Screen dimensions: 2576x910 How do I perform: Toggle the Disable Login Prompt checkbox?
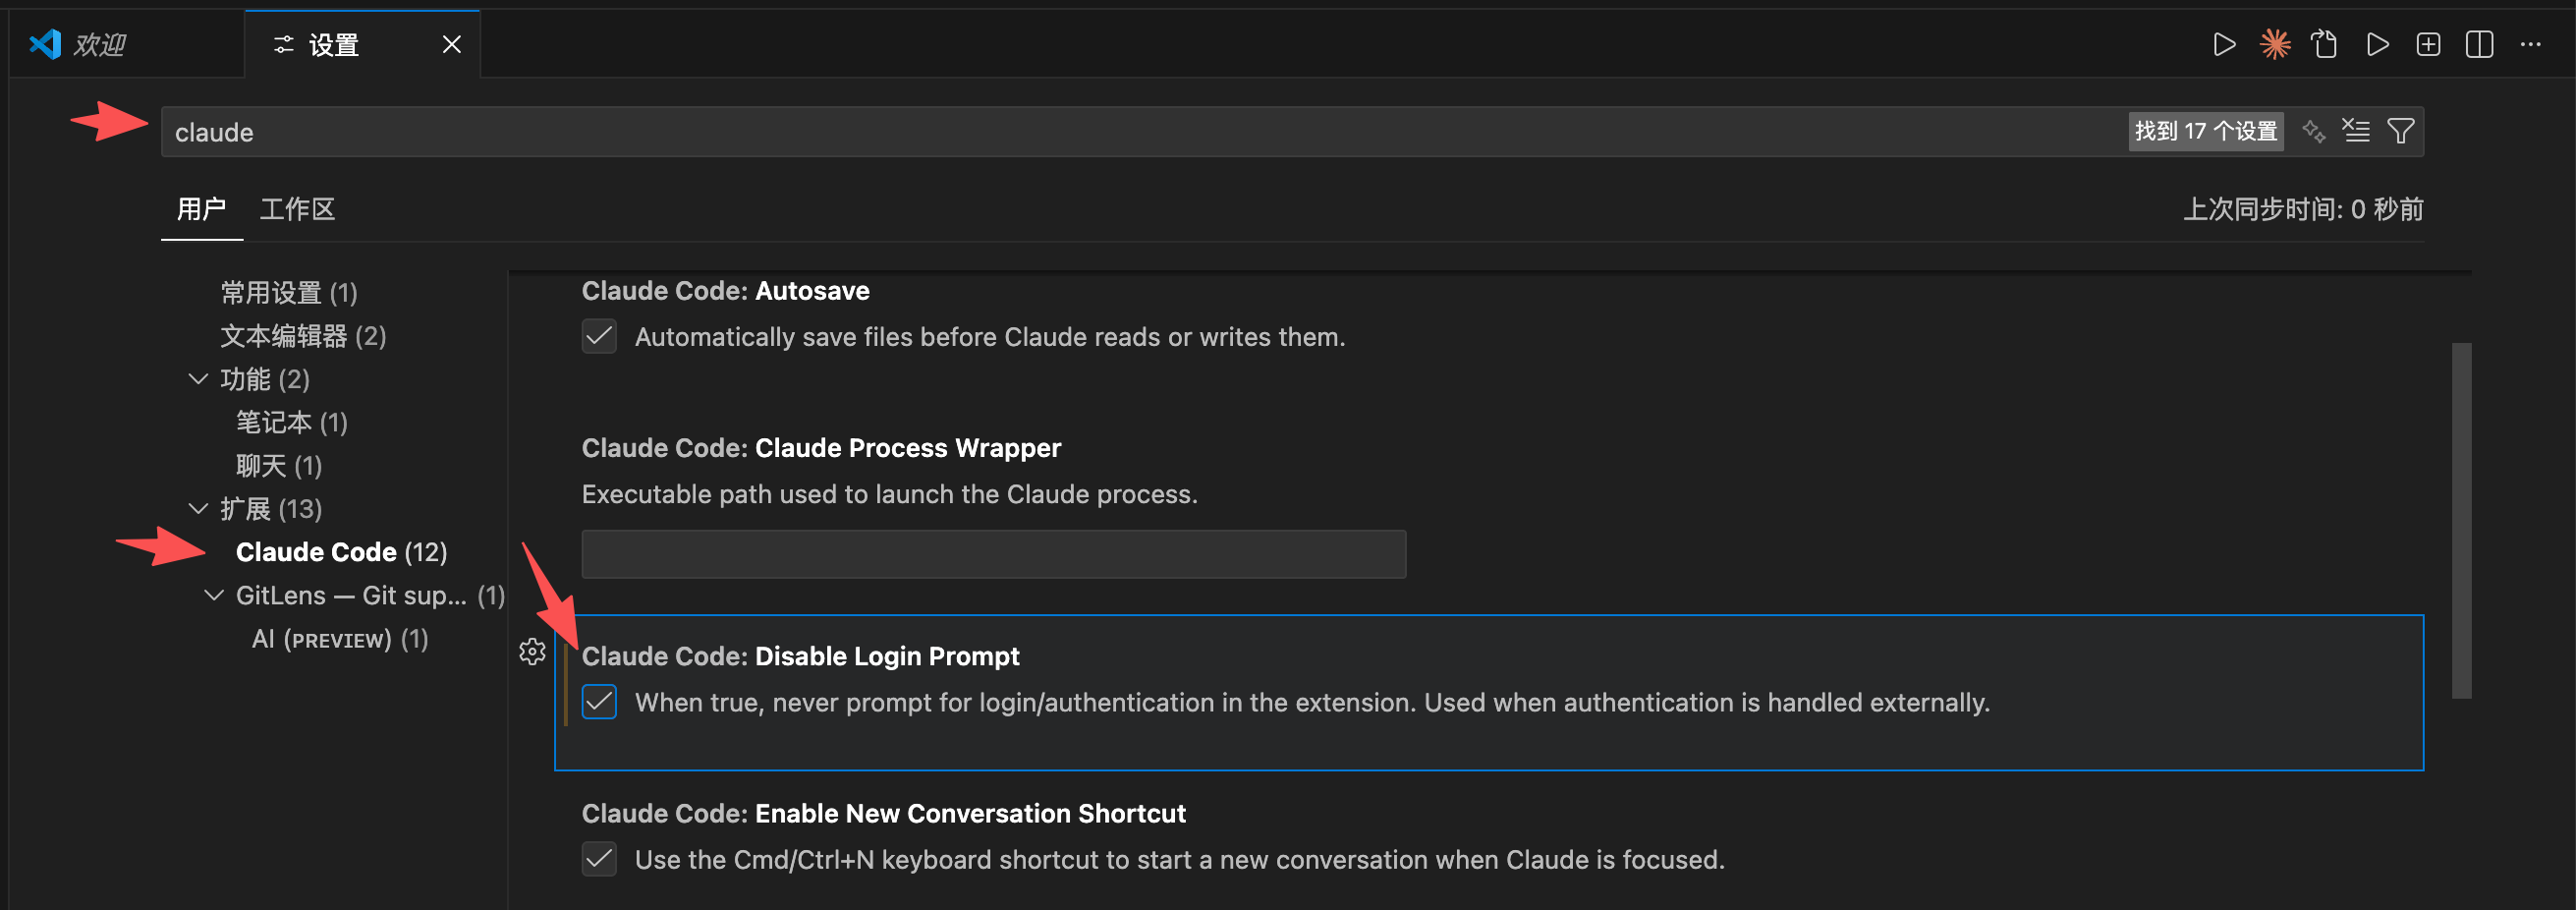(x=599, y=702)
